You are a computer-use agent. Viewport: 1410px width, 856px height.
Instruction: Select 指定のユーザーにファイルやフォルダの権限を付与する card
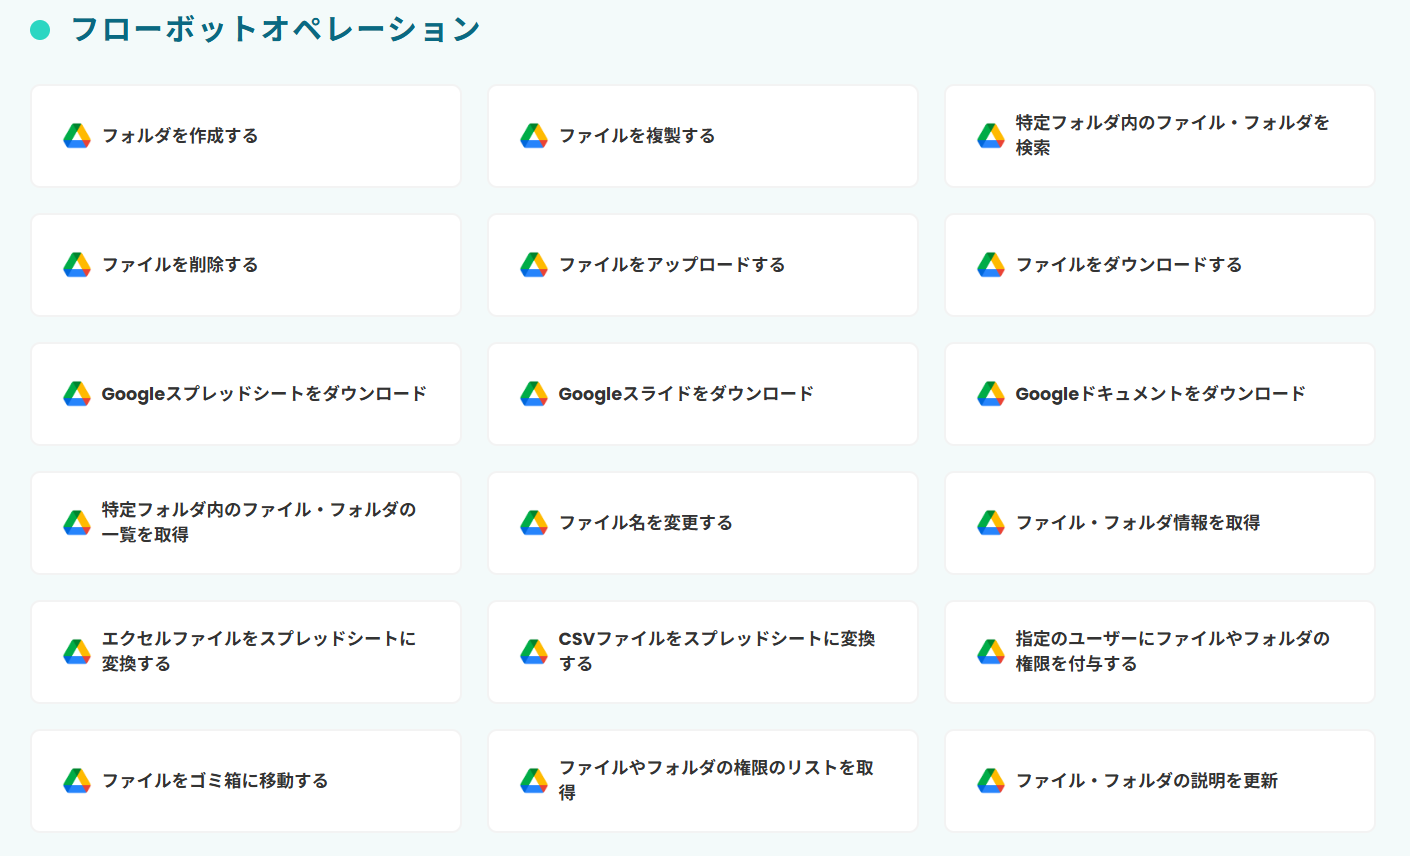coord(1172,651)
